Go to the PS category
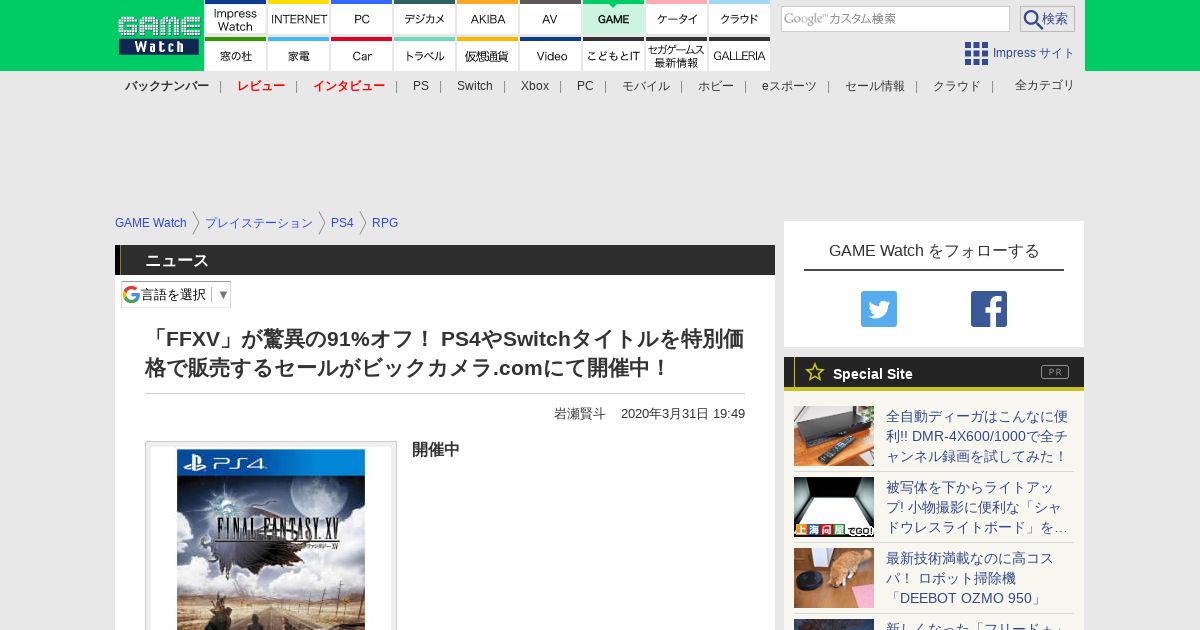The height and width of the screenshot is (630, 1200). coord(421,86)
